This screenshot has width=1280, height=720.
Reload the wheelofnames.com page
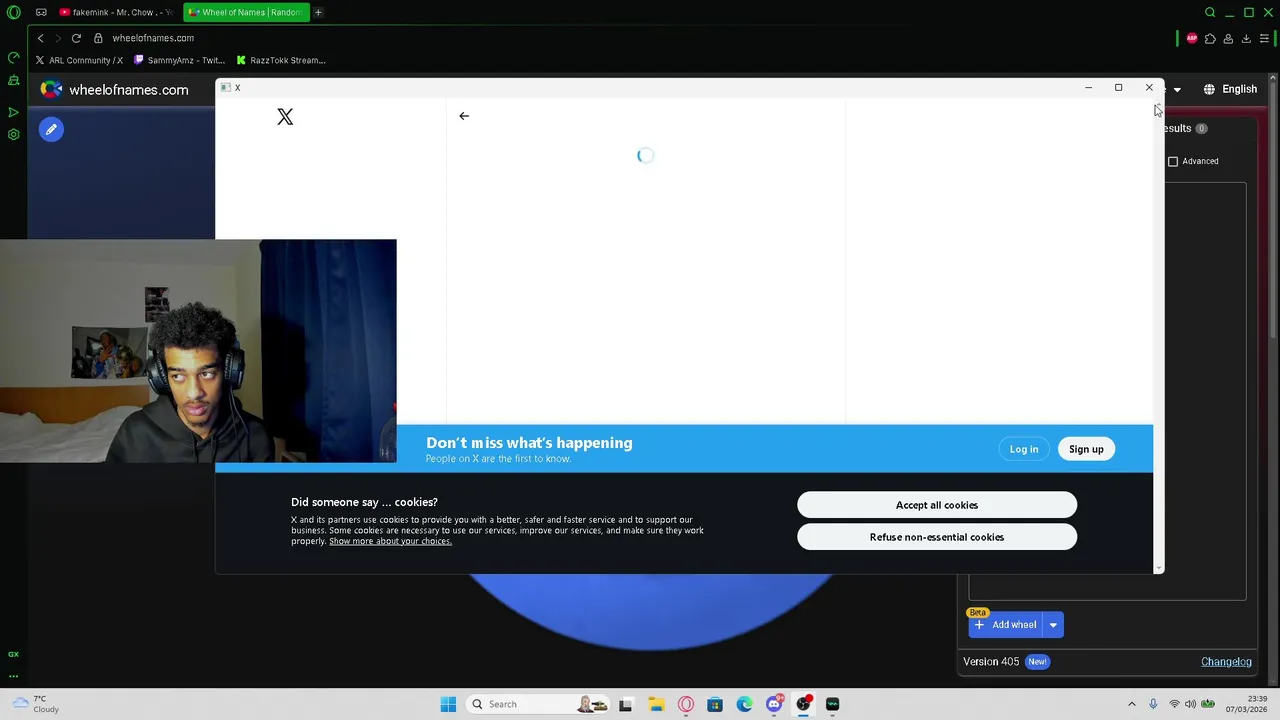[x=76, y=38]
